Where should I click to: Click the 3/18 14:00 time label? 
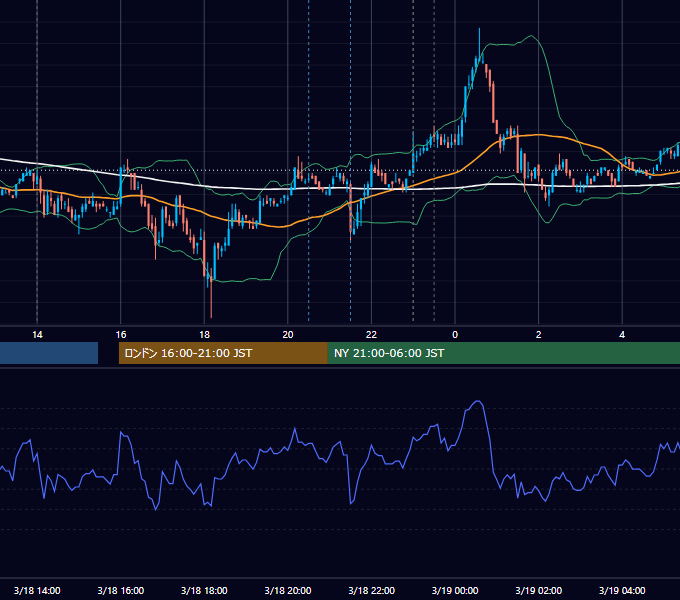(37, 590)
